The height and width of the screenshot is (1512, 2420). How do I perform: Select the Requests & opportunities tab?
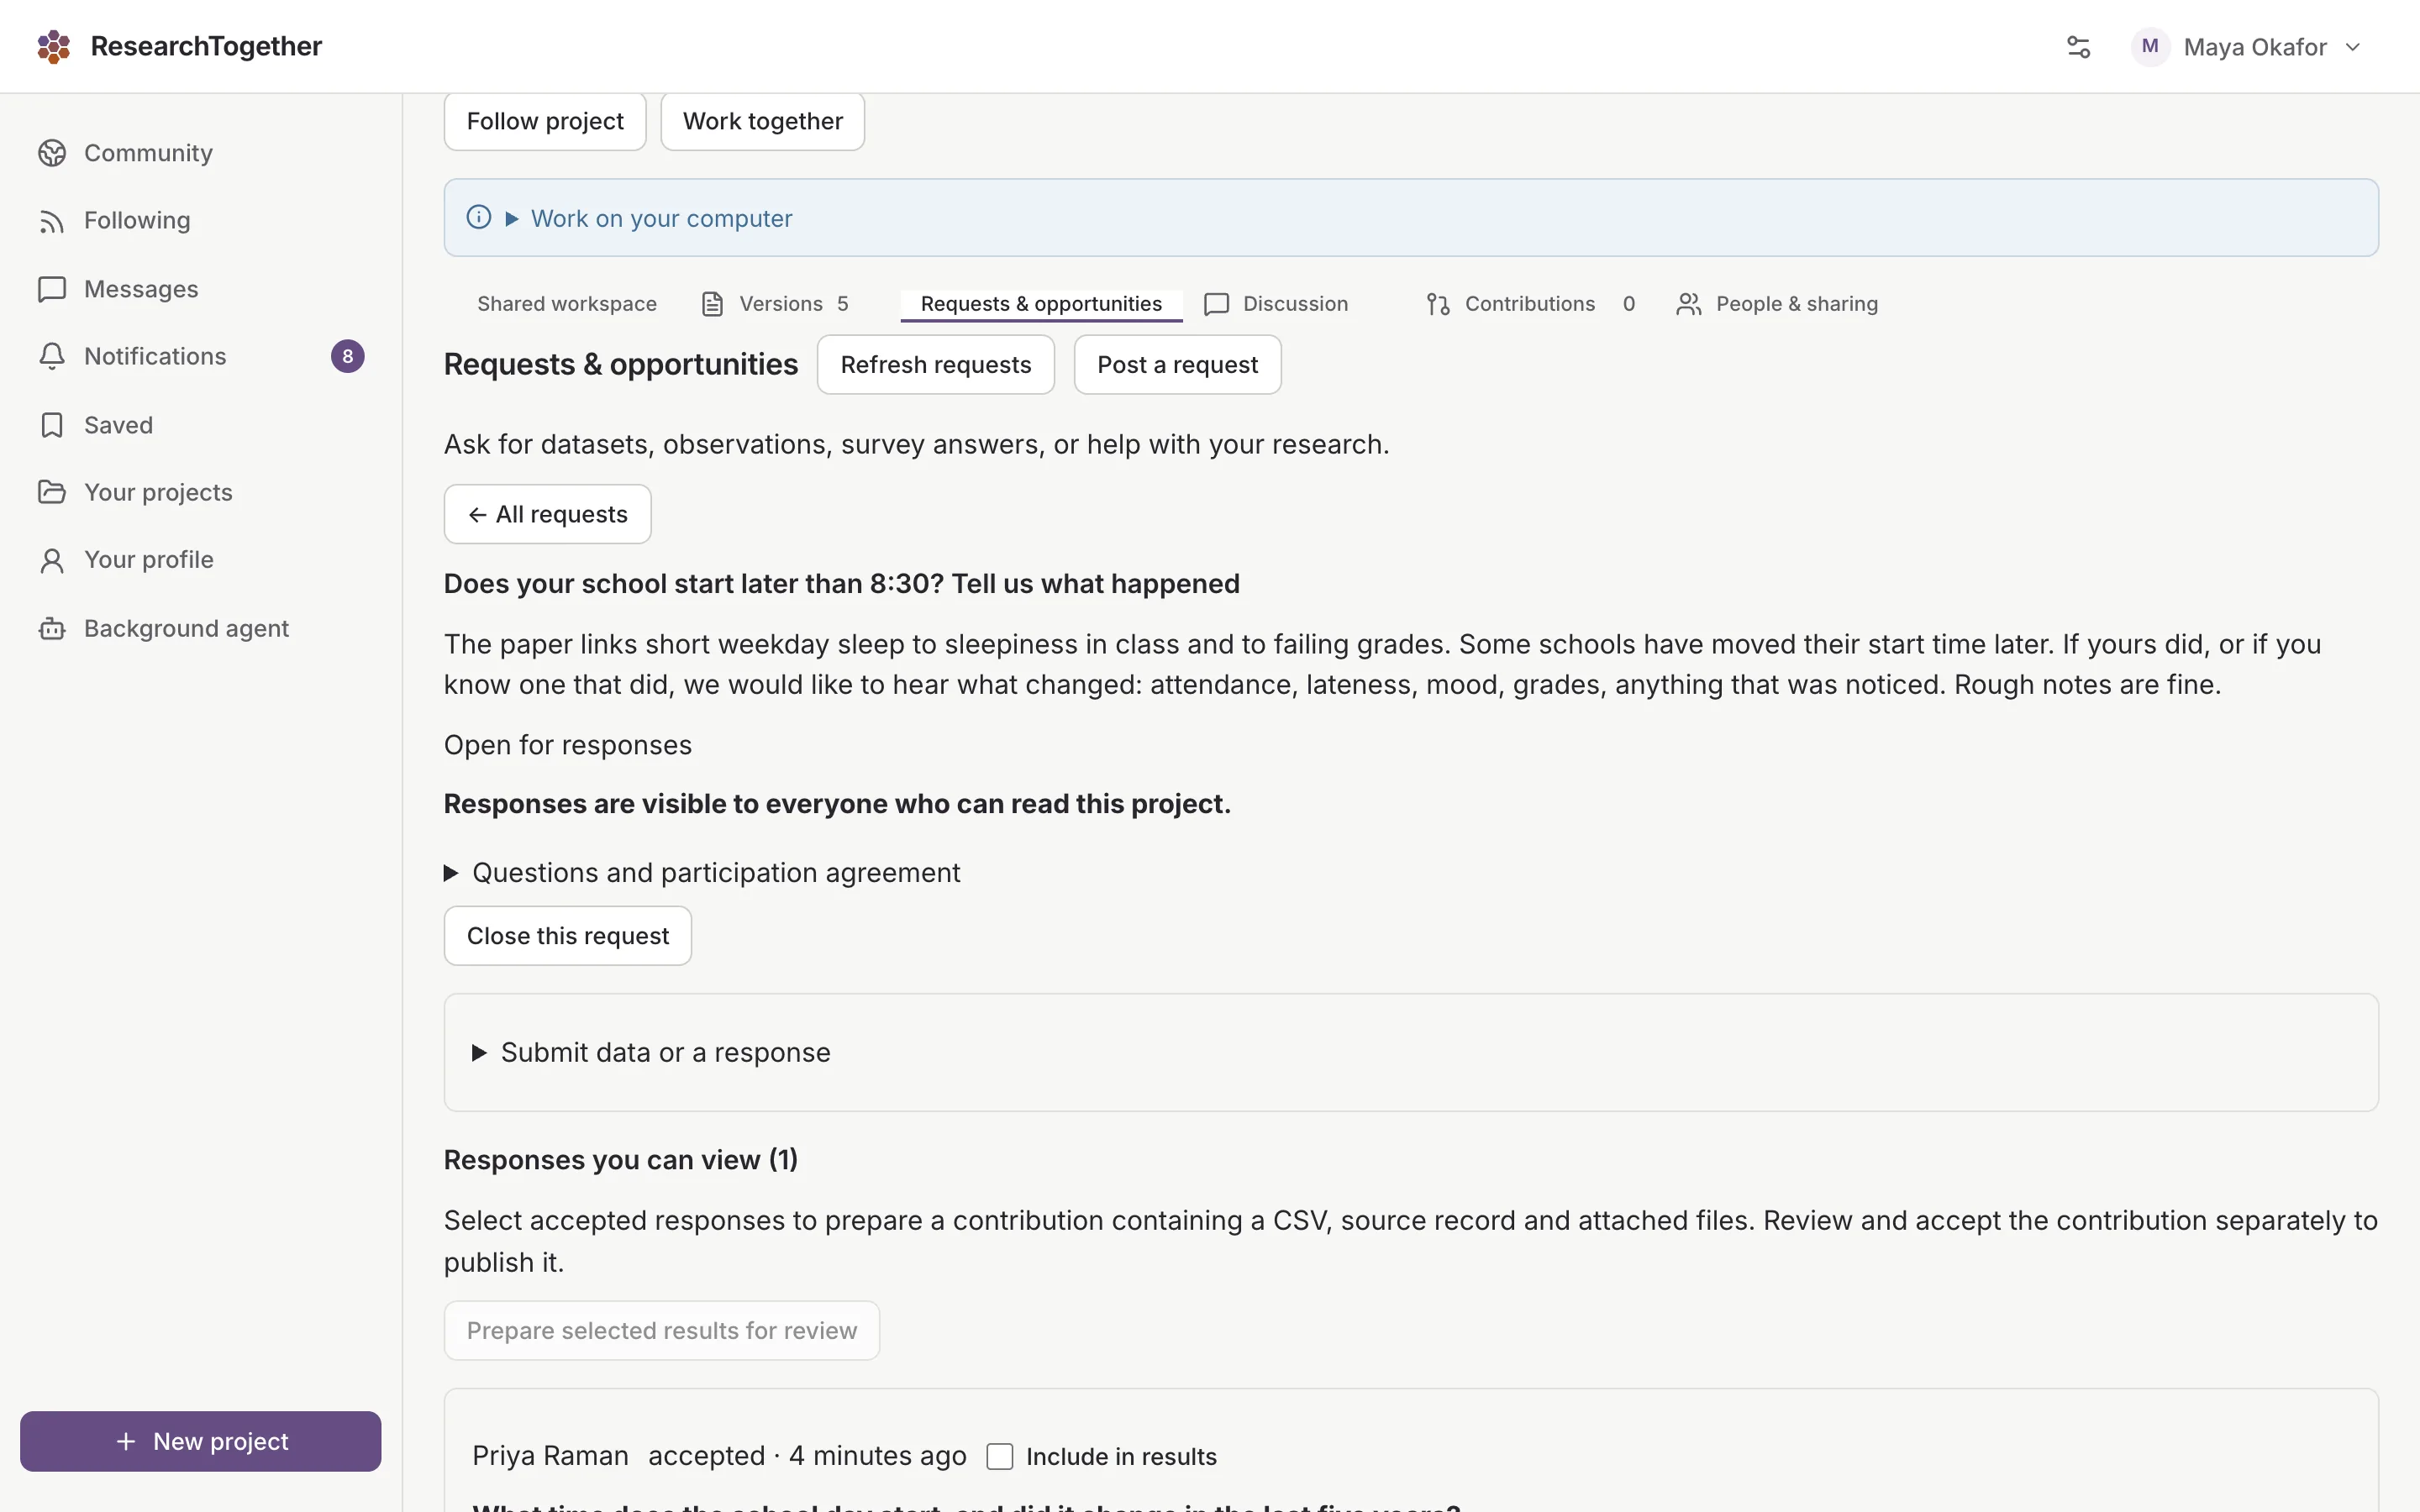1041,304
